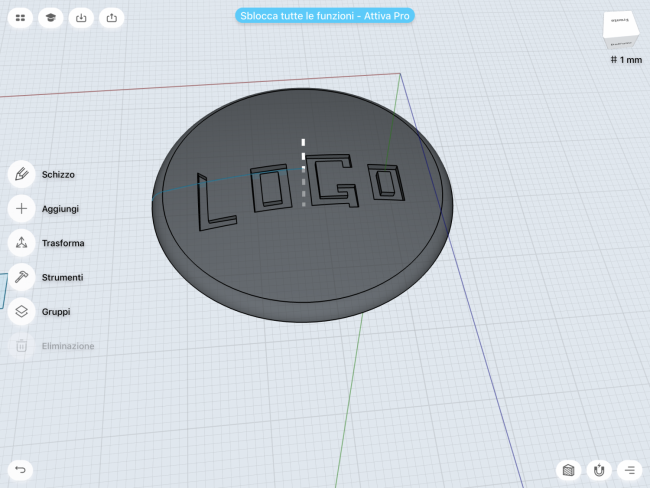Tap the undo arrow button

point(19,469)
